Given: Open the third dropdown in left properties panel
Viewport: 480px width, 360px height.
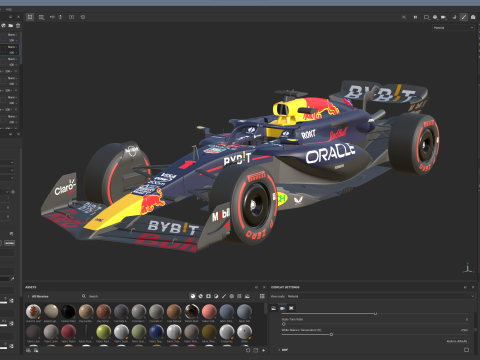Looking at the screenshot, I should click(x=7, y=178).
